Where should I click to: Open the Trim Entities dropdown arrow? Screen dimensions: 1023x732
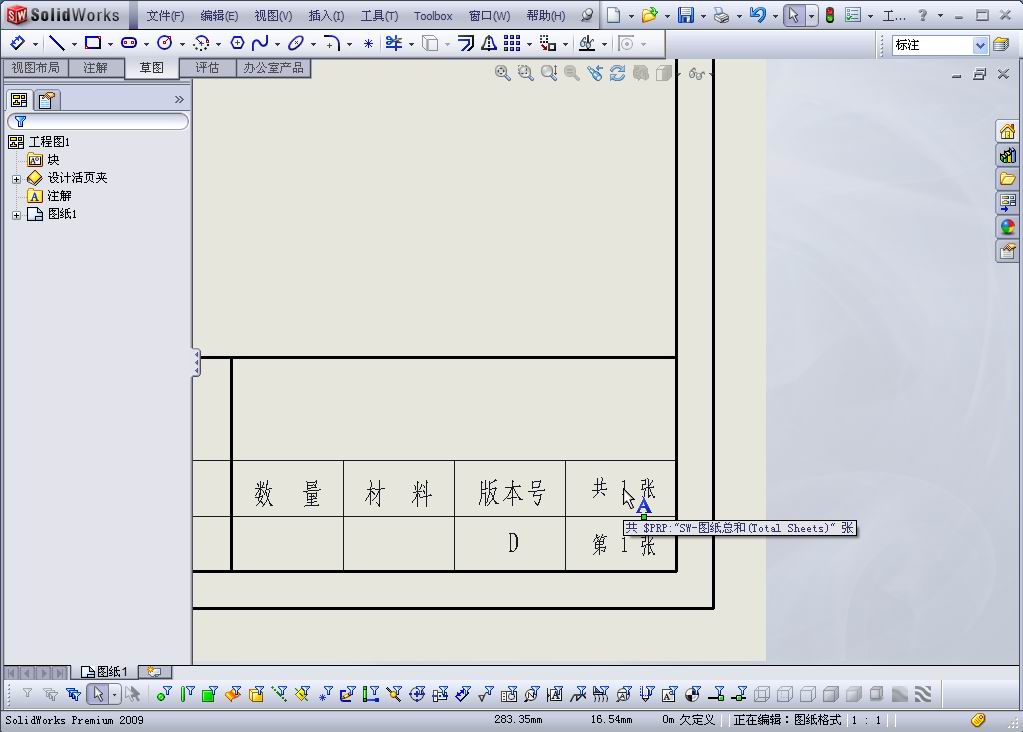click(x=411, y=44)
